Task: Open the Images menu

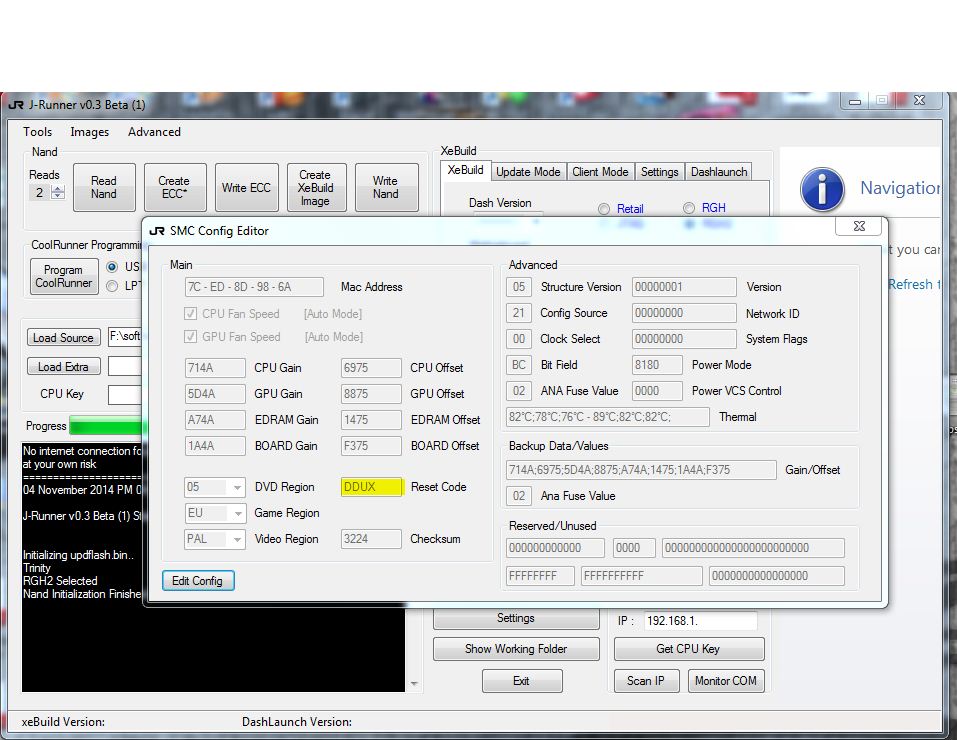Action: click(x=90, y=132)
